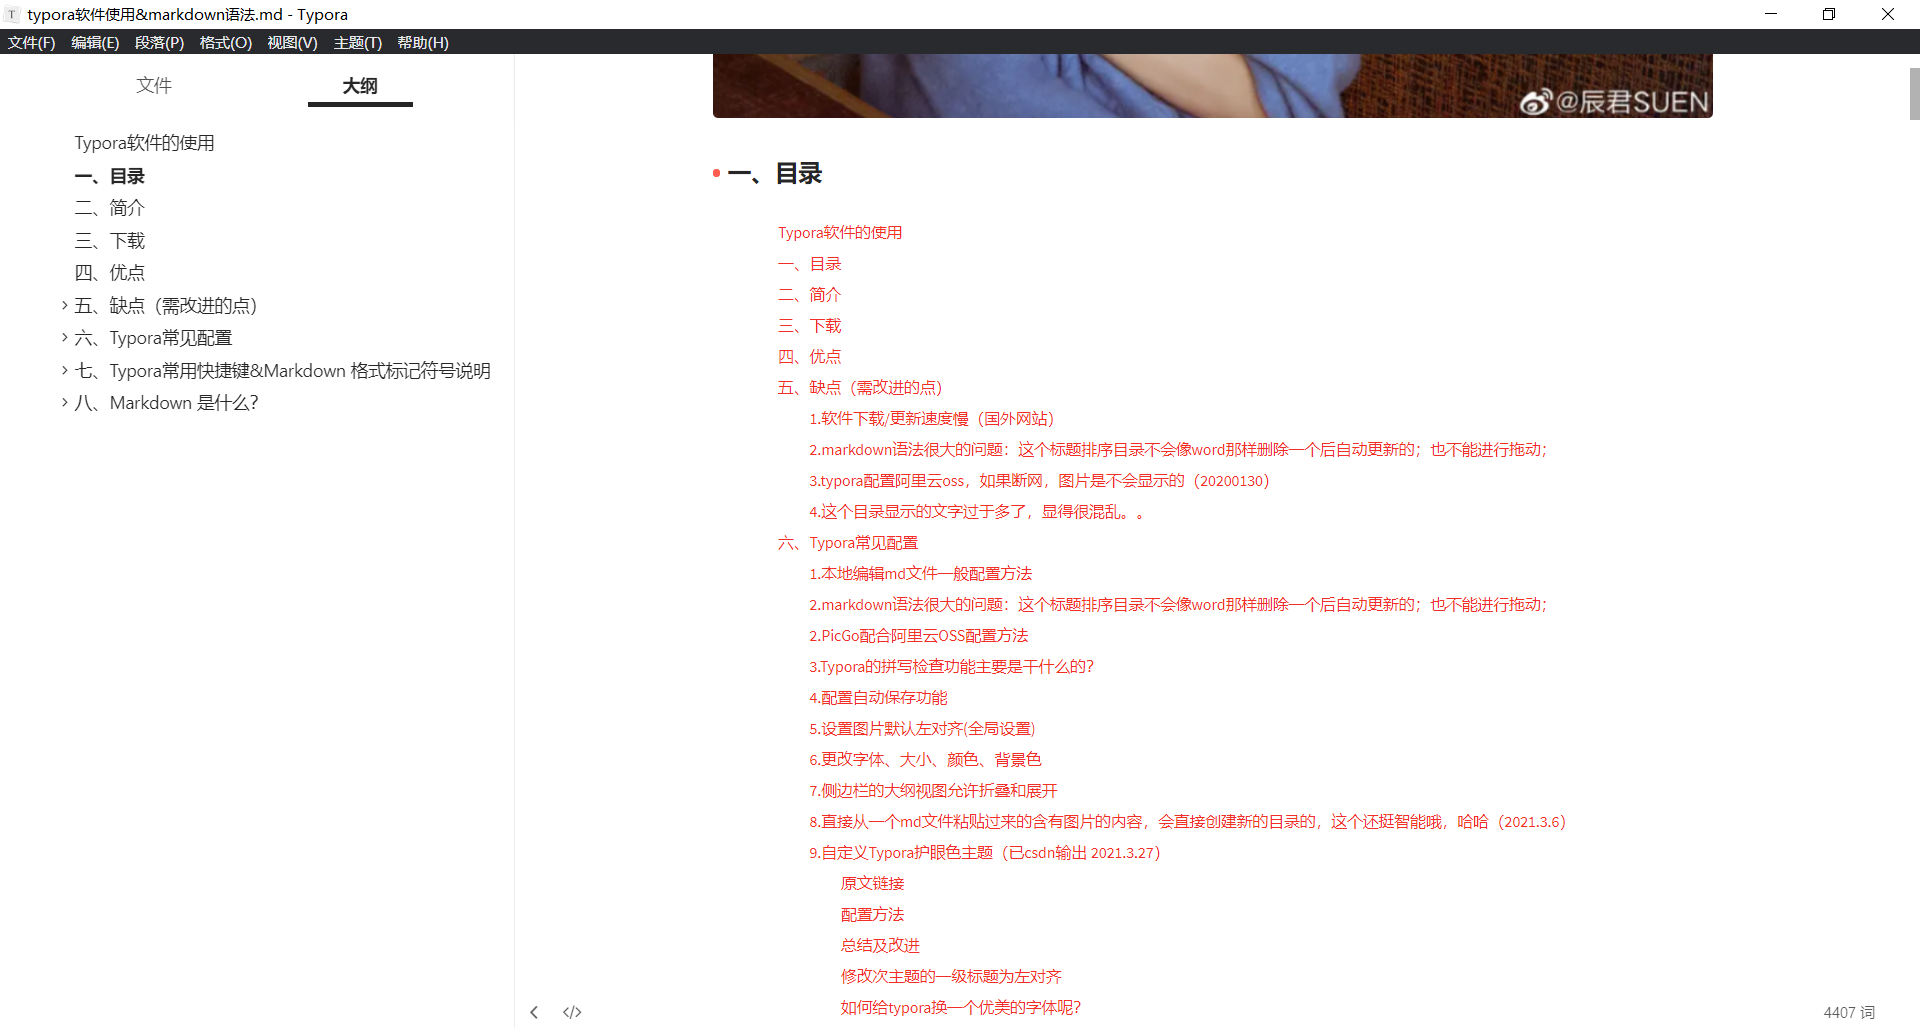This screenshot has width=1920, height=1028.
Task: Close the Typora window
Action: click(1888, 14)
